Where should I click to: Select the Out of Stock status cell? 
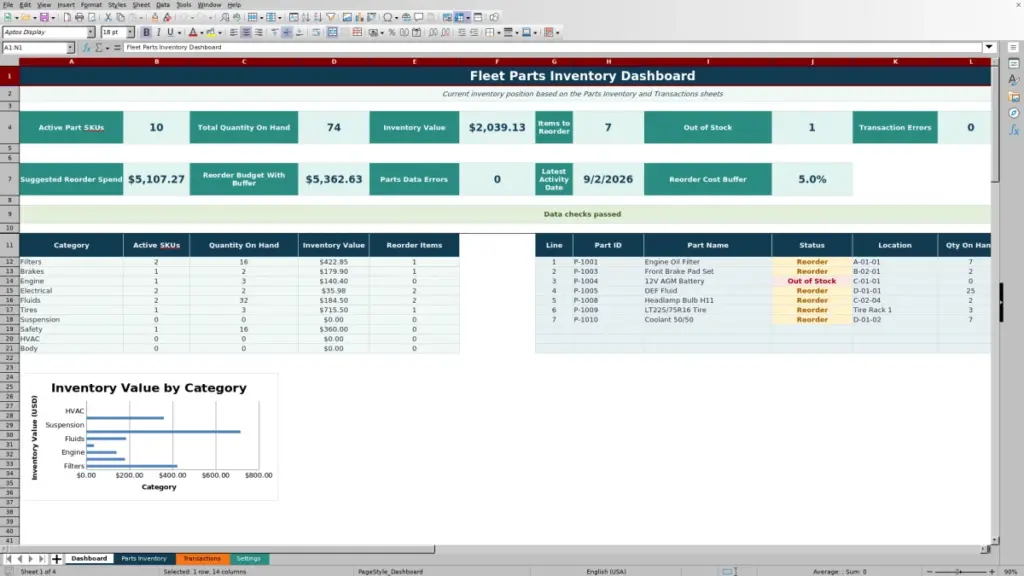point(812,281)
